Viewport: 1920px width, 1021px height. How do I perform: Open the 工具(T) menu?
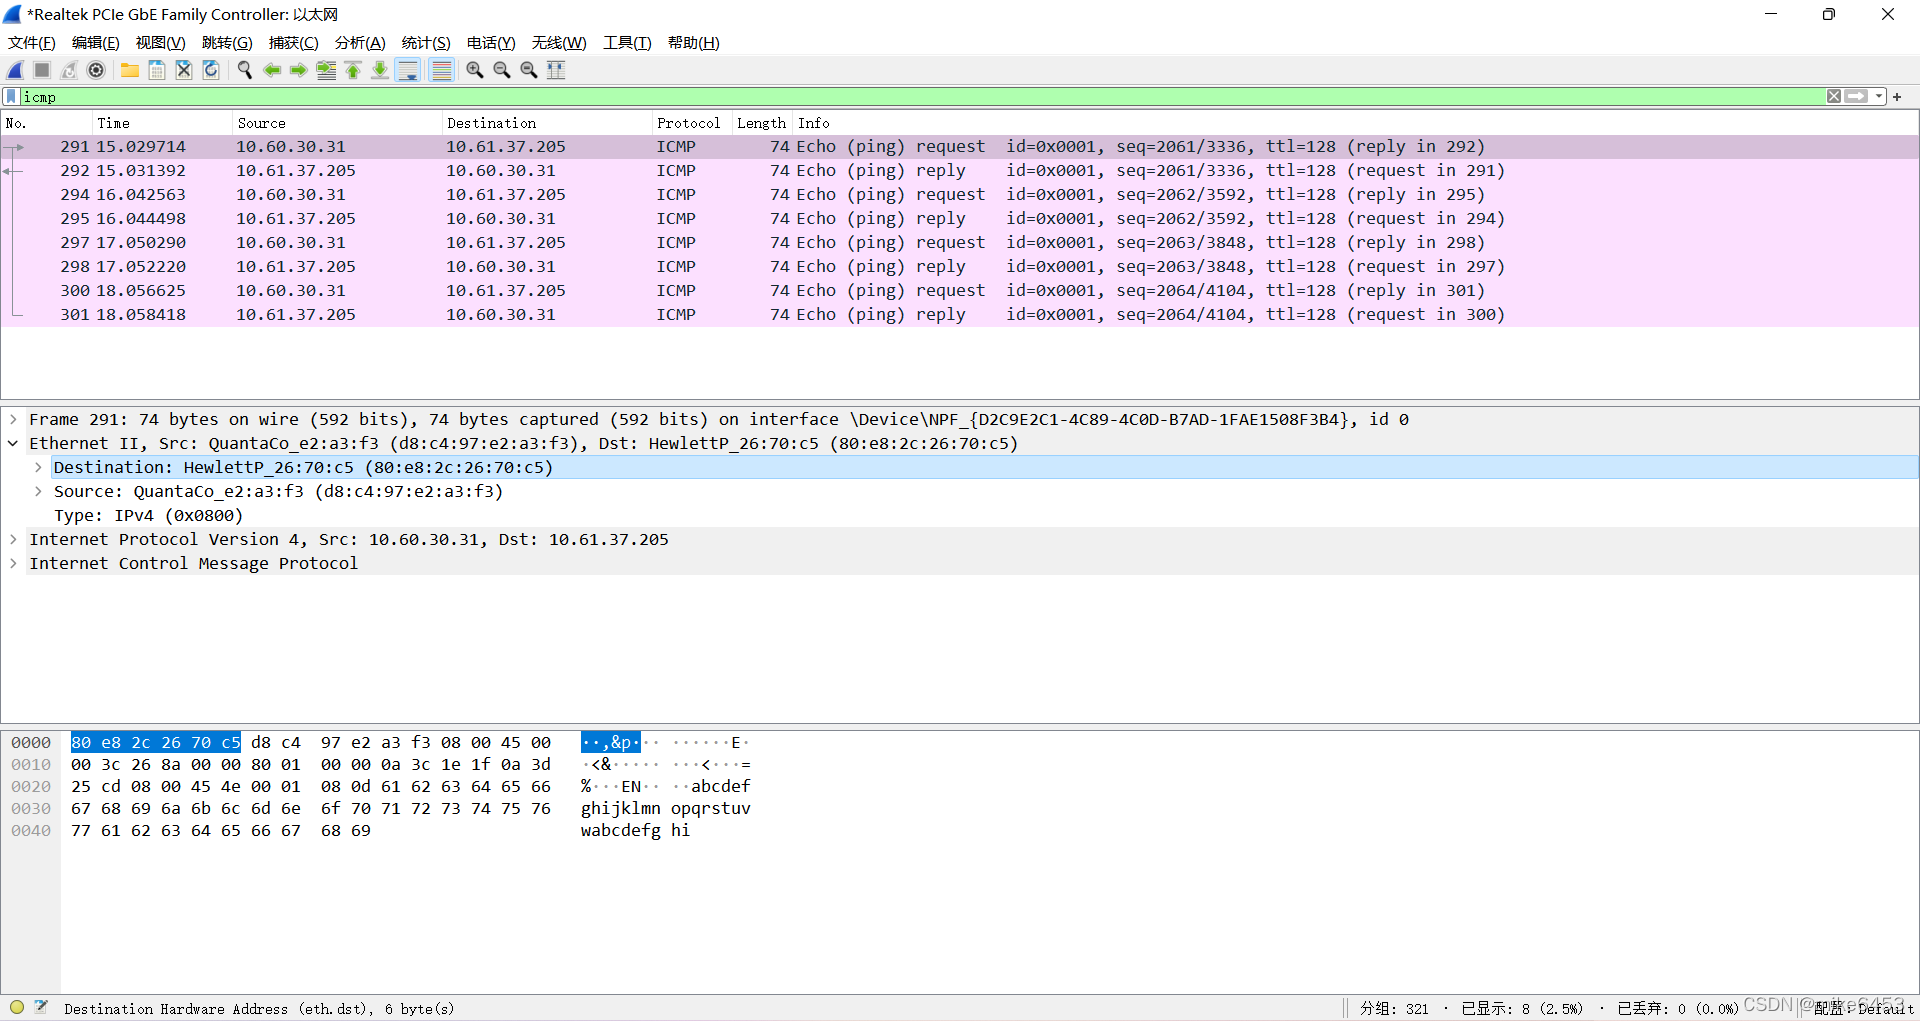[627, 43]
